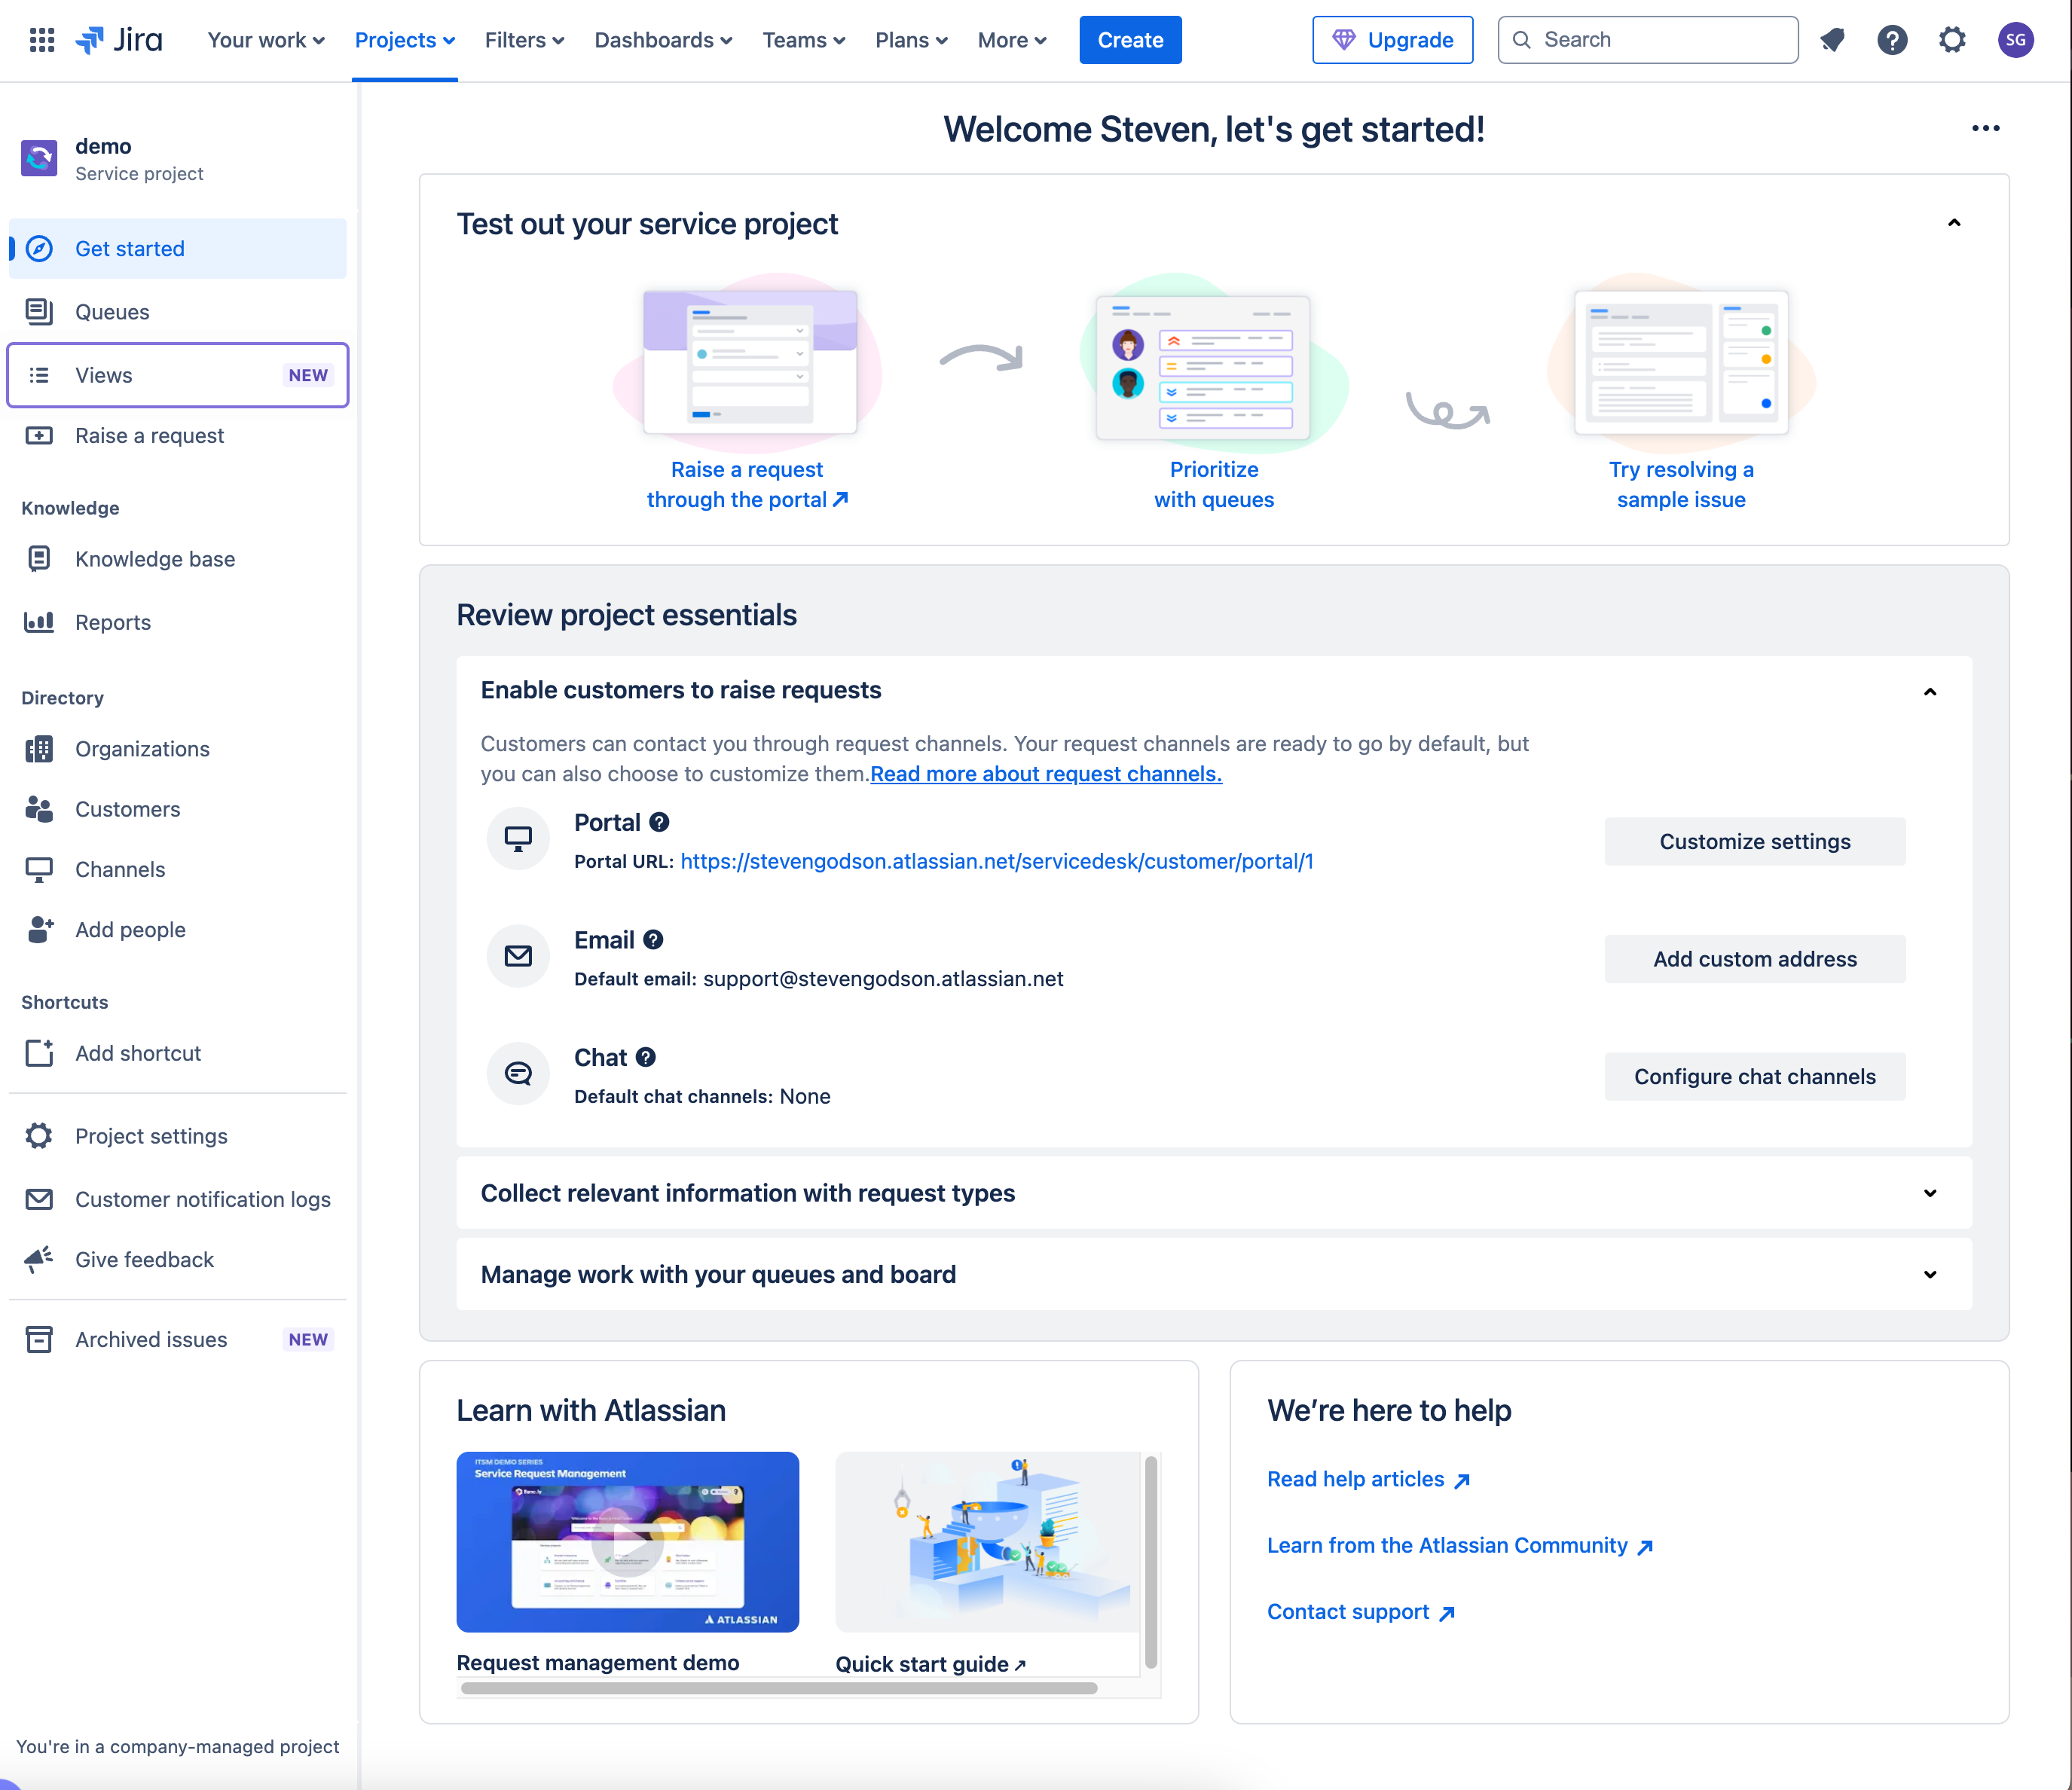Click the Create button
The width and height of the screenshot is (2072, 1790).
pos(1130,40)
